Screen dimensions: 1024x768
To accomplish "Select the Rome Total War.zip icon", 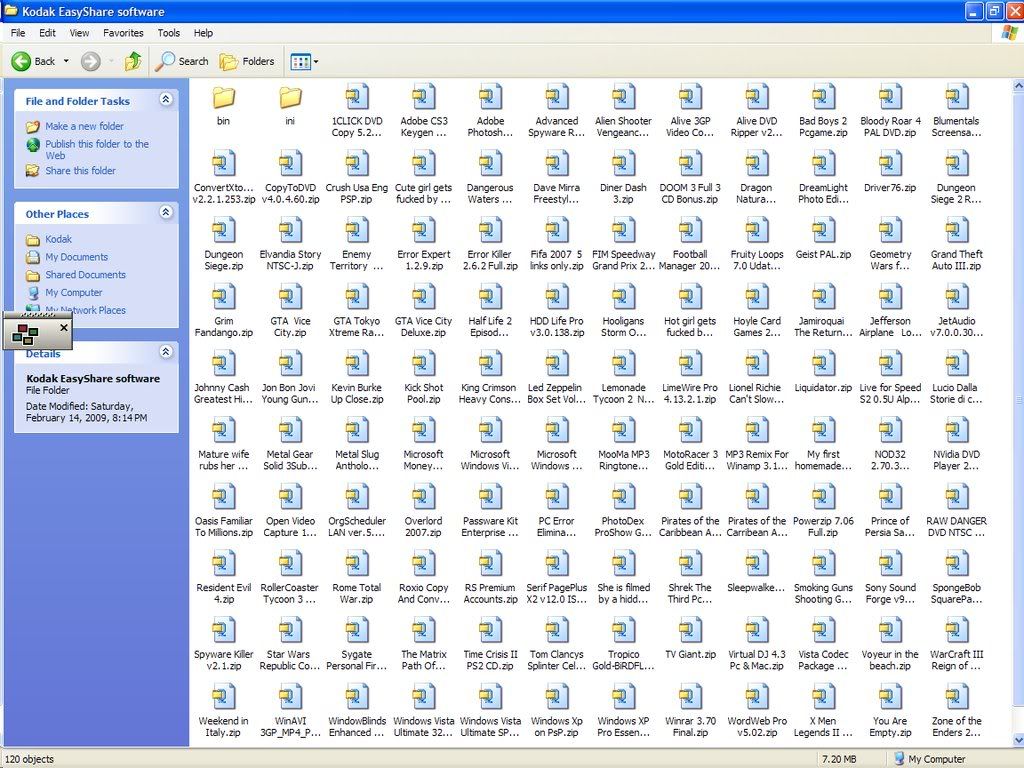I will (x=357, y=564).
